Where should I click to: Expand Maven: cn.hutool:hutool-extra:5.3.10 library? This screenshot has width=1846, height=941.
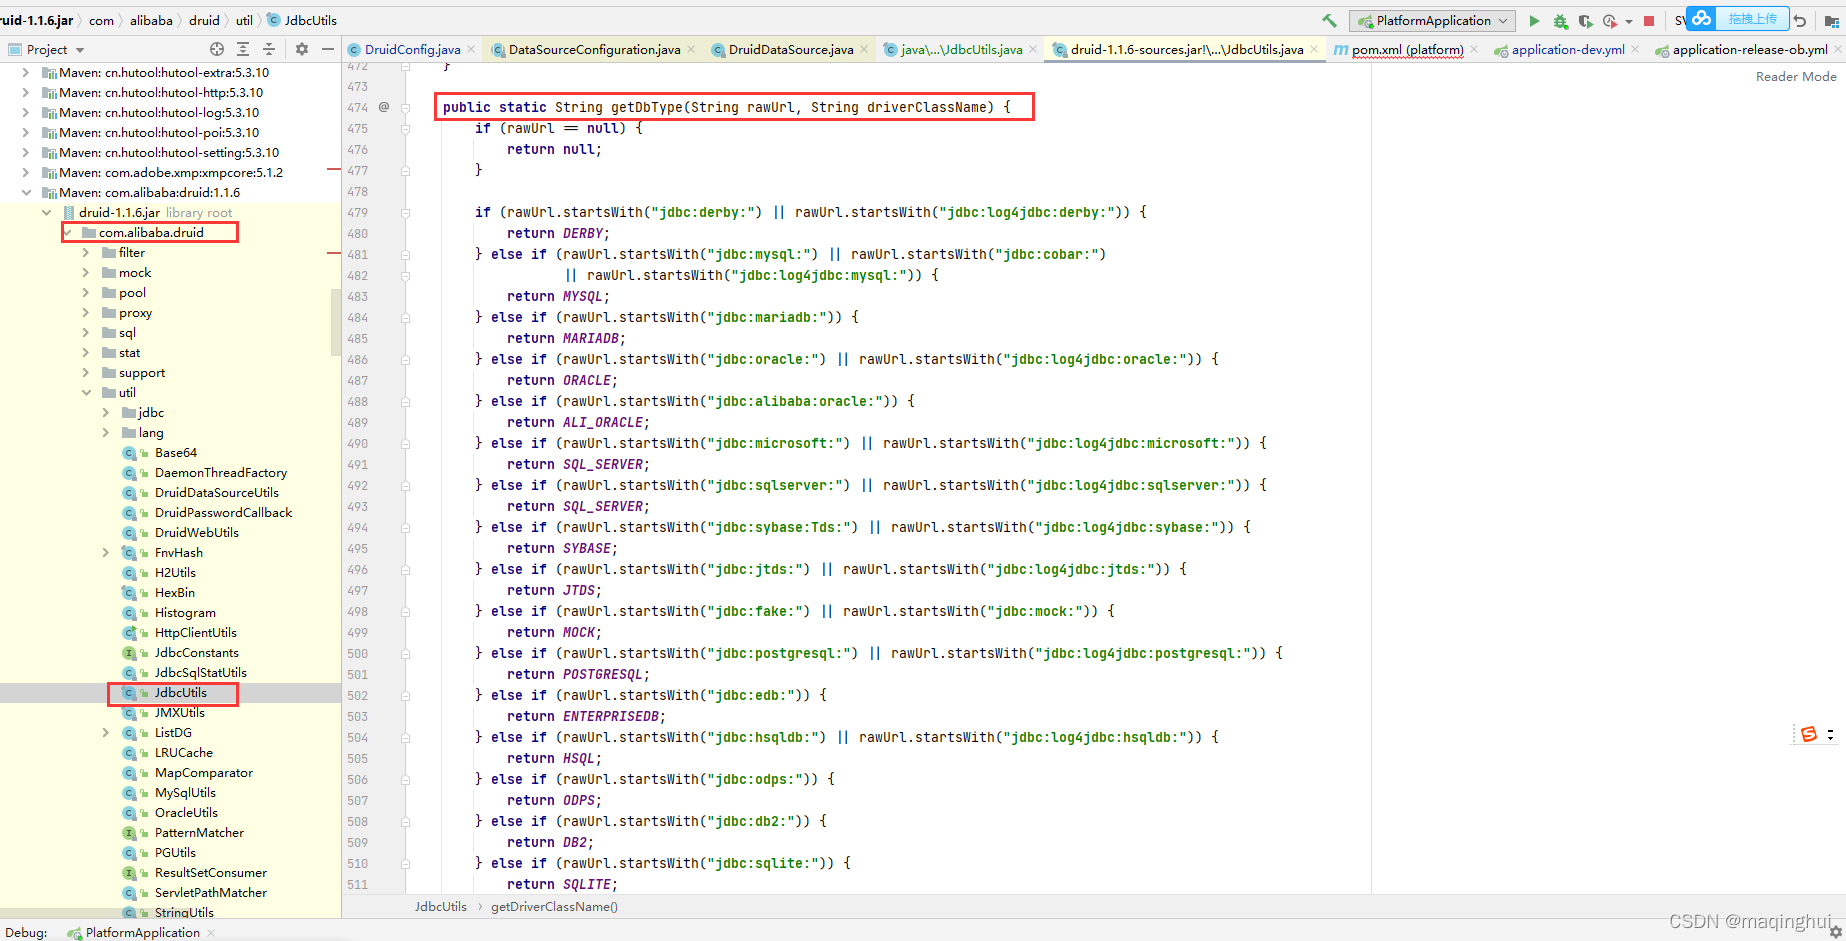[24, 71]
